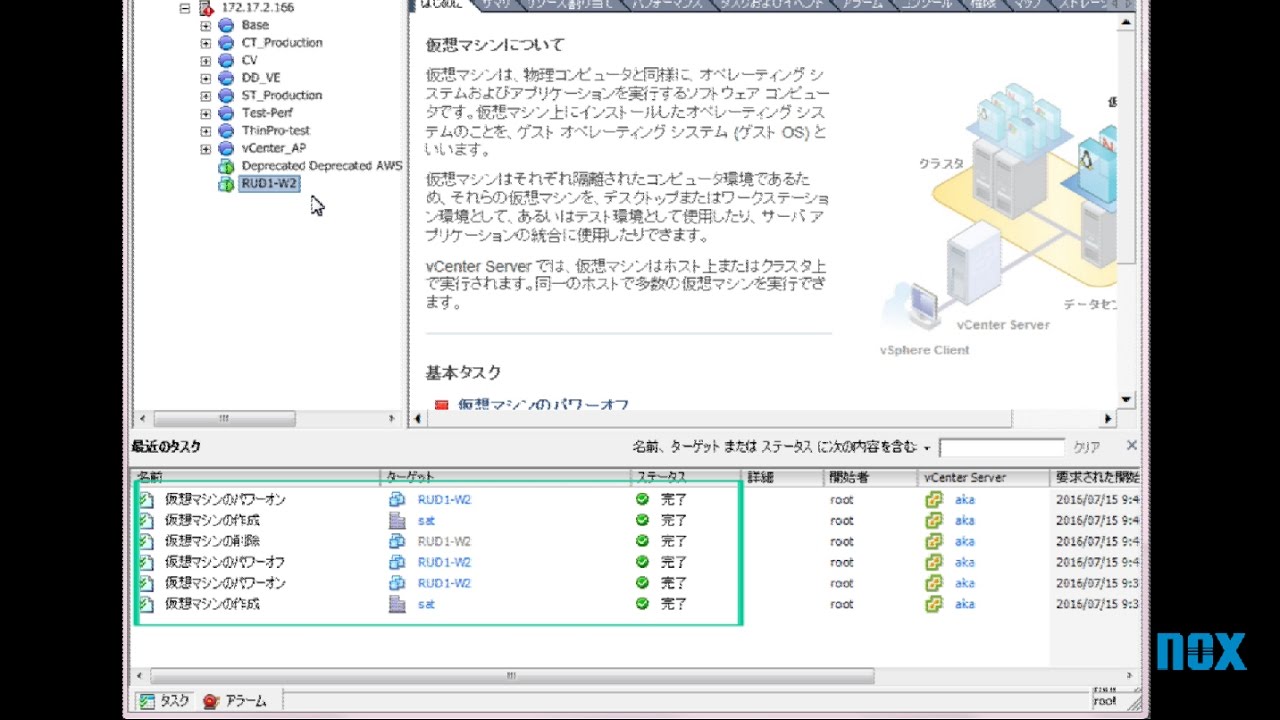Sort the task list by the 名前 column header
Image resolution: width=1280 pixels, height=720 pixels.
click(256, 477)
